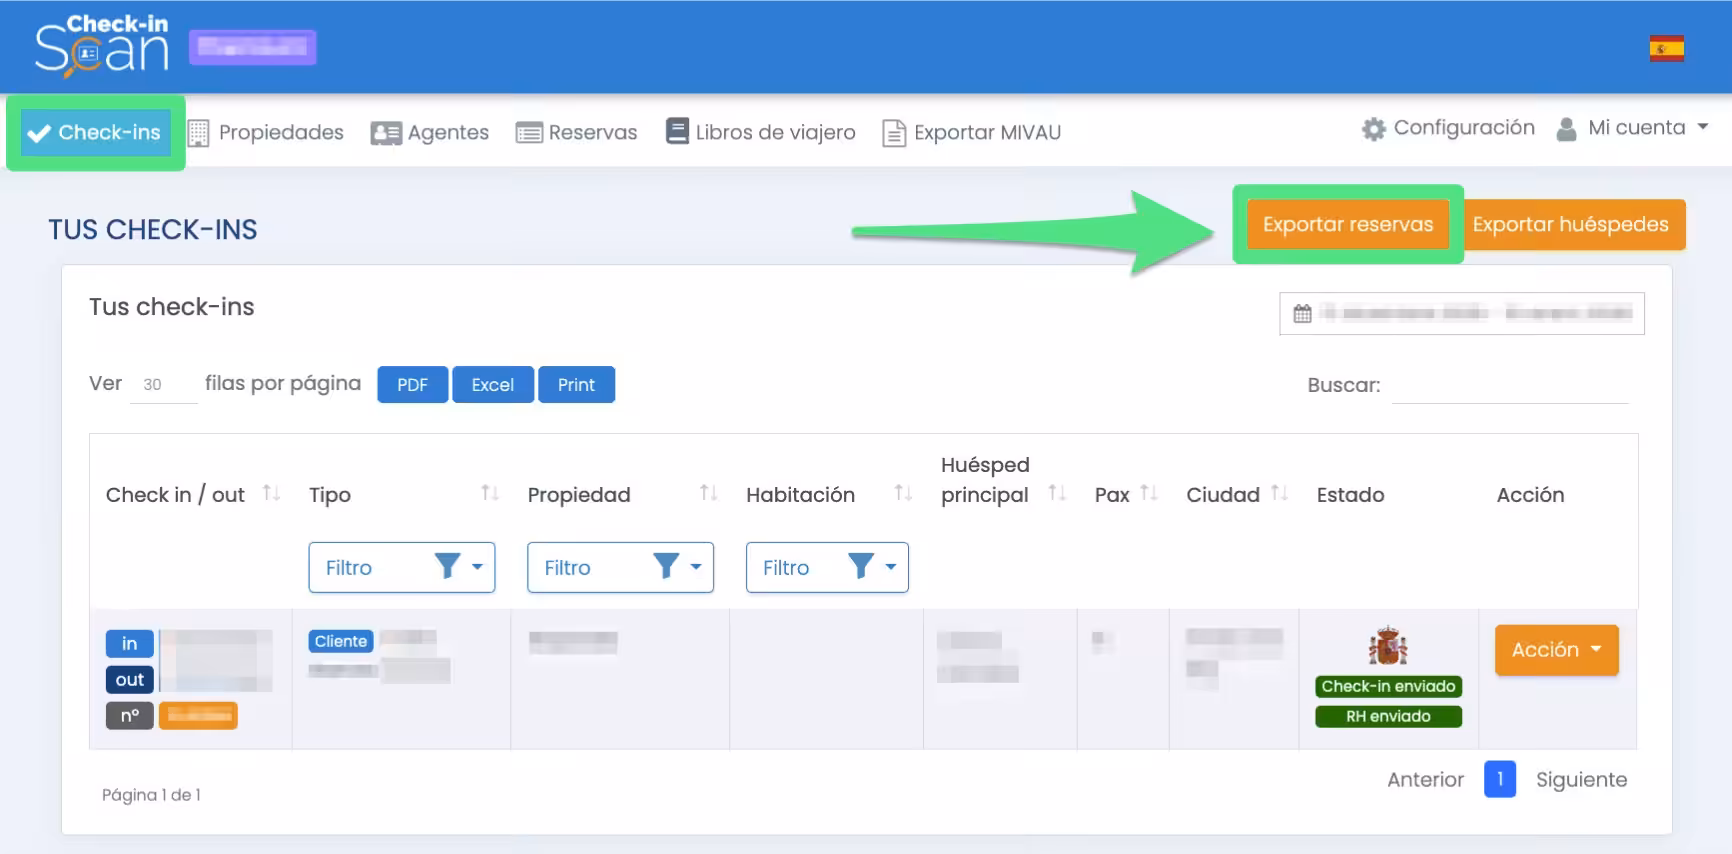The height and width of the screenshot is (854, 1732).
Task: Click into the Buscar search field
Action: 1510,386
